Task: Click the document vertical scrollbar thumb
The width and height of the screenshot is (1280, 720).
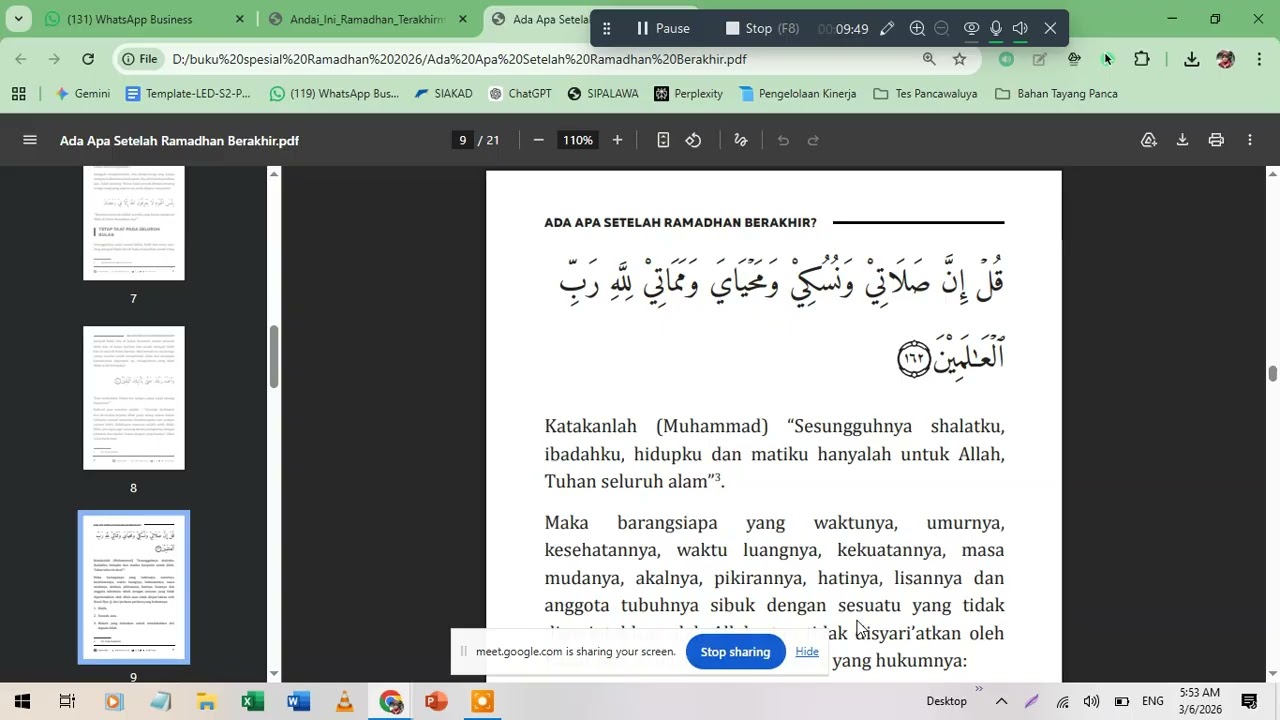Action: click(1273, 374)
